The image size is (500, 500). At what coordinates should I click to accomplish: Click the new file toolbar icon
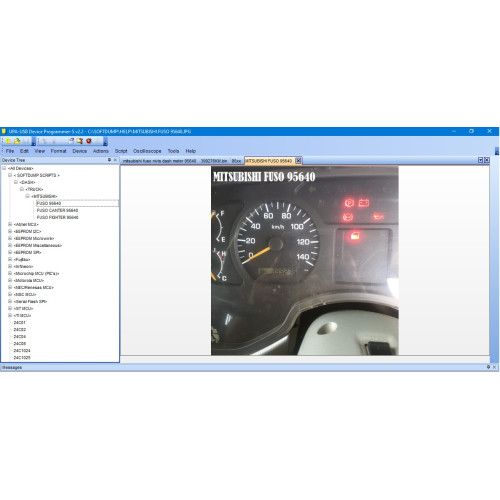[8, 141]
